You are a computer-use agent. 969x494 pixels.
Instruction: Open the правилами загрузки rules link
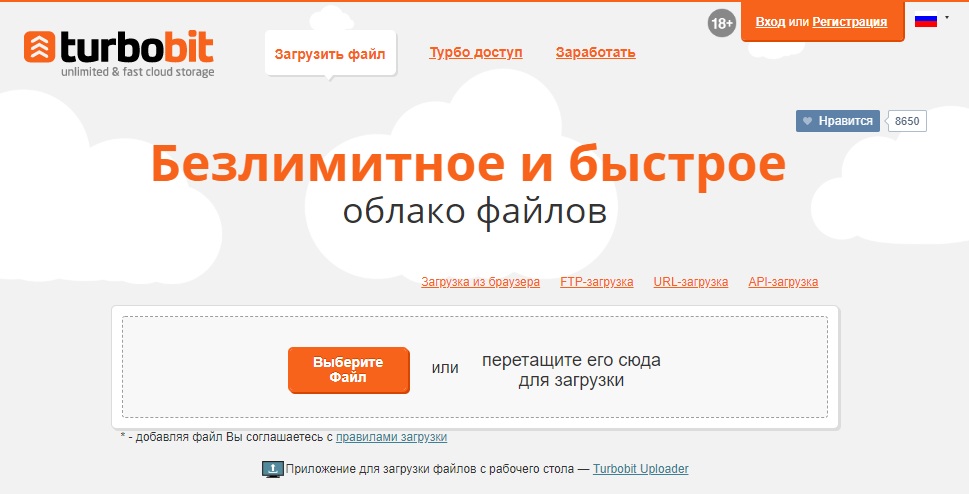point(391,437)
